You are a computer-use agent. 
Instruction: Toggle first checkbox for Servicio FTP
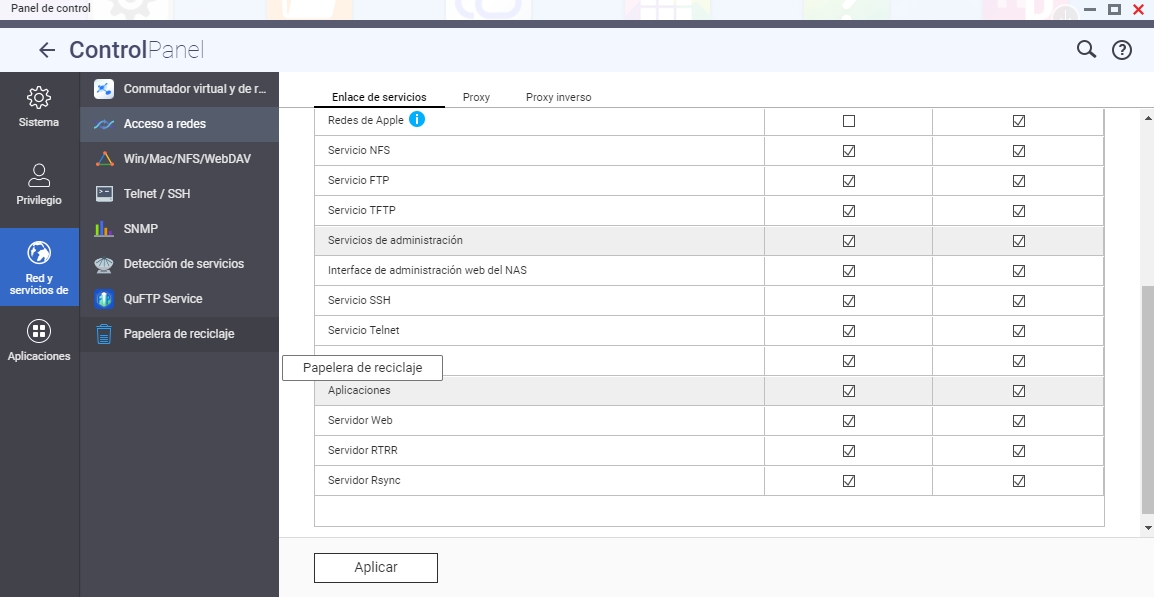pyautogui.click(x=849, y=181)
